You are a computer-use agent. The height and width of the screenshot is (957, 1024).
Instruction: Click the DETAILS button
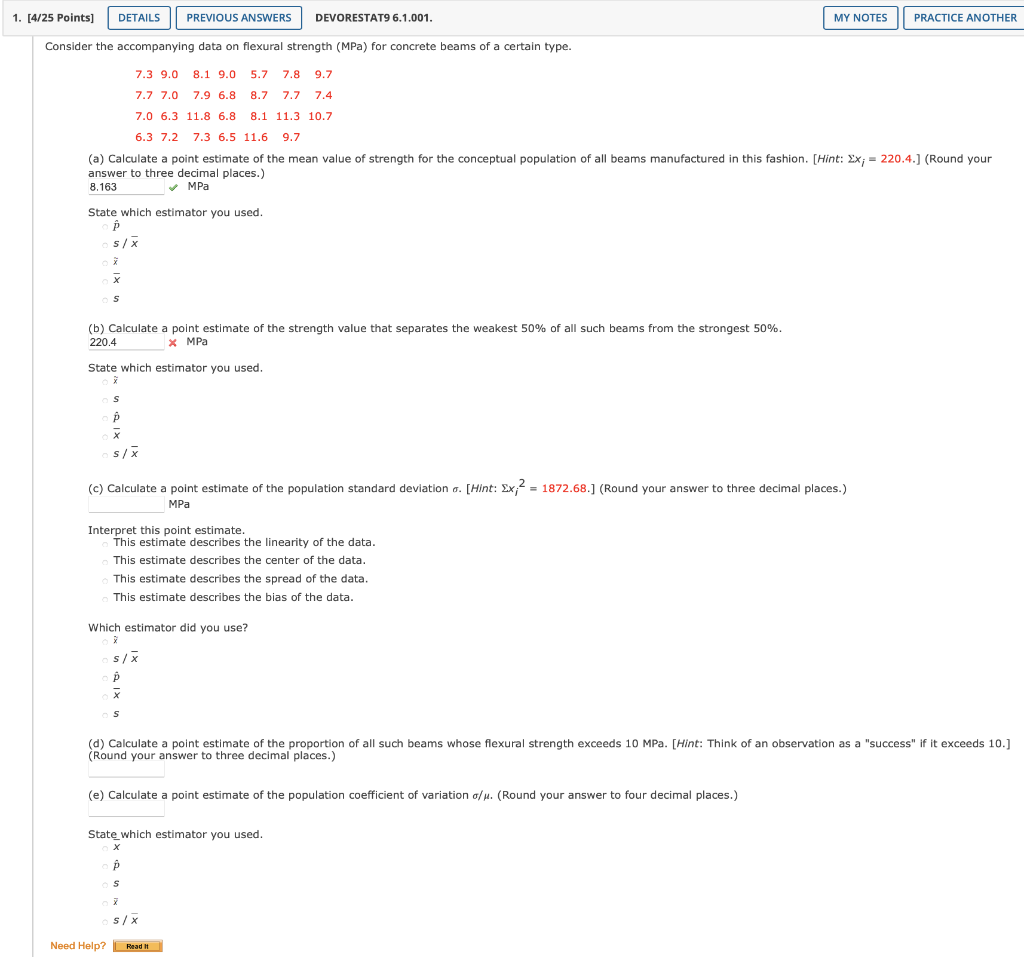(x=138, y=17)
